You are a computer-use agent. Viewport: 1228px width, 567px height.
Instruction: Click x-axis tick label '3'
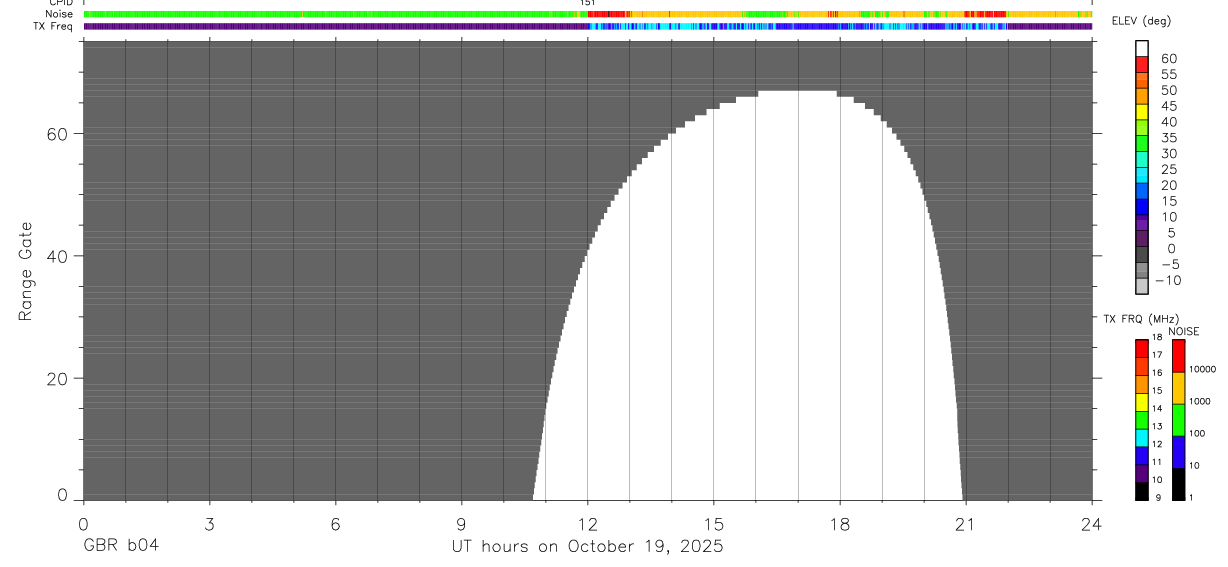tap(209, 523)
